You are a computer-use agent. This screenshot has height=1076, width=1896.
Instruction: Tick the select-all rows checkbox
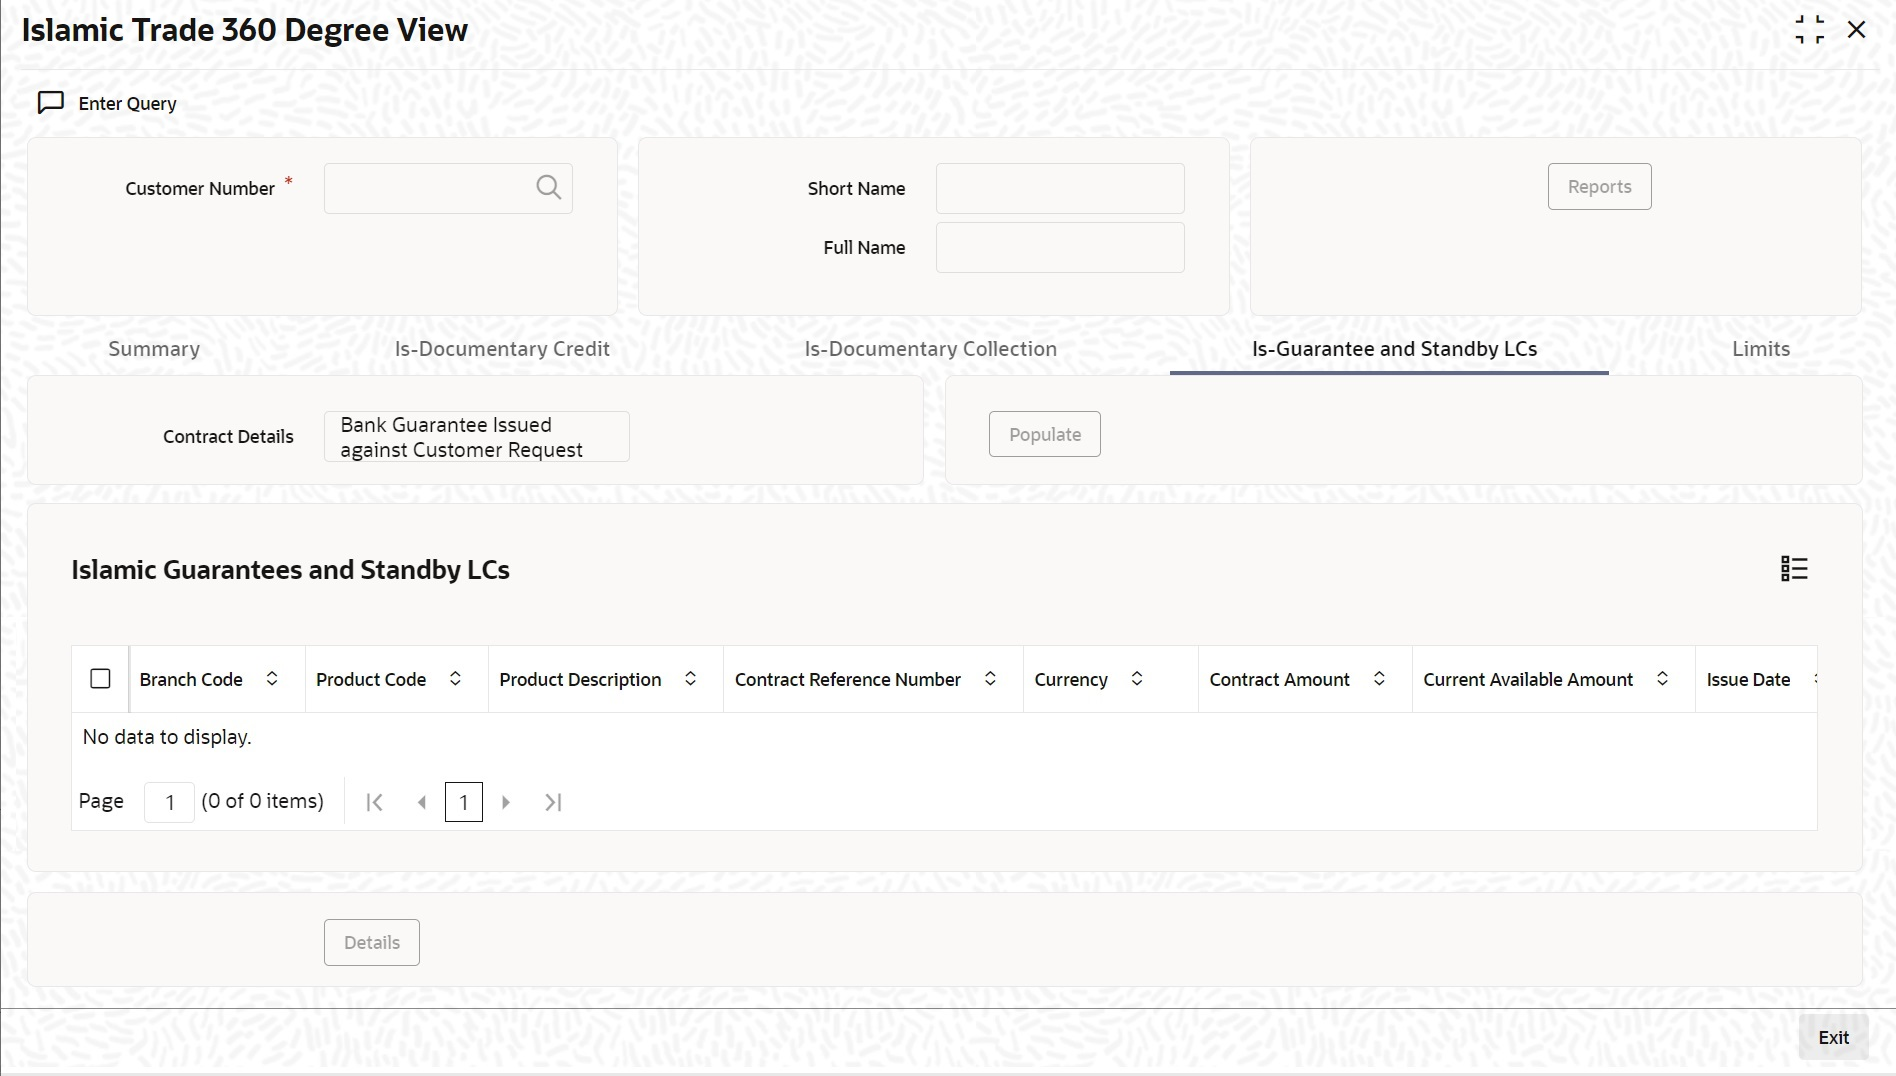pyautogui.click(x=100, y=679)
